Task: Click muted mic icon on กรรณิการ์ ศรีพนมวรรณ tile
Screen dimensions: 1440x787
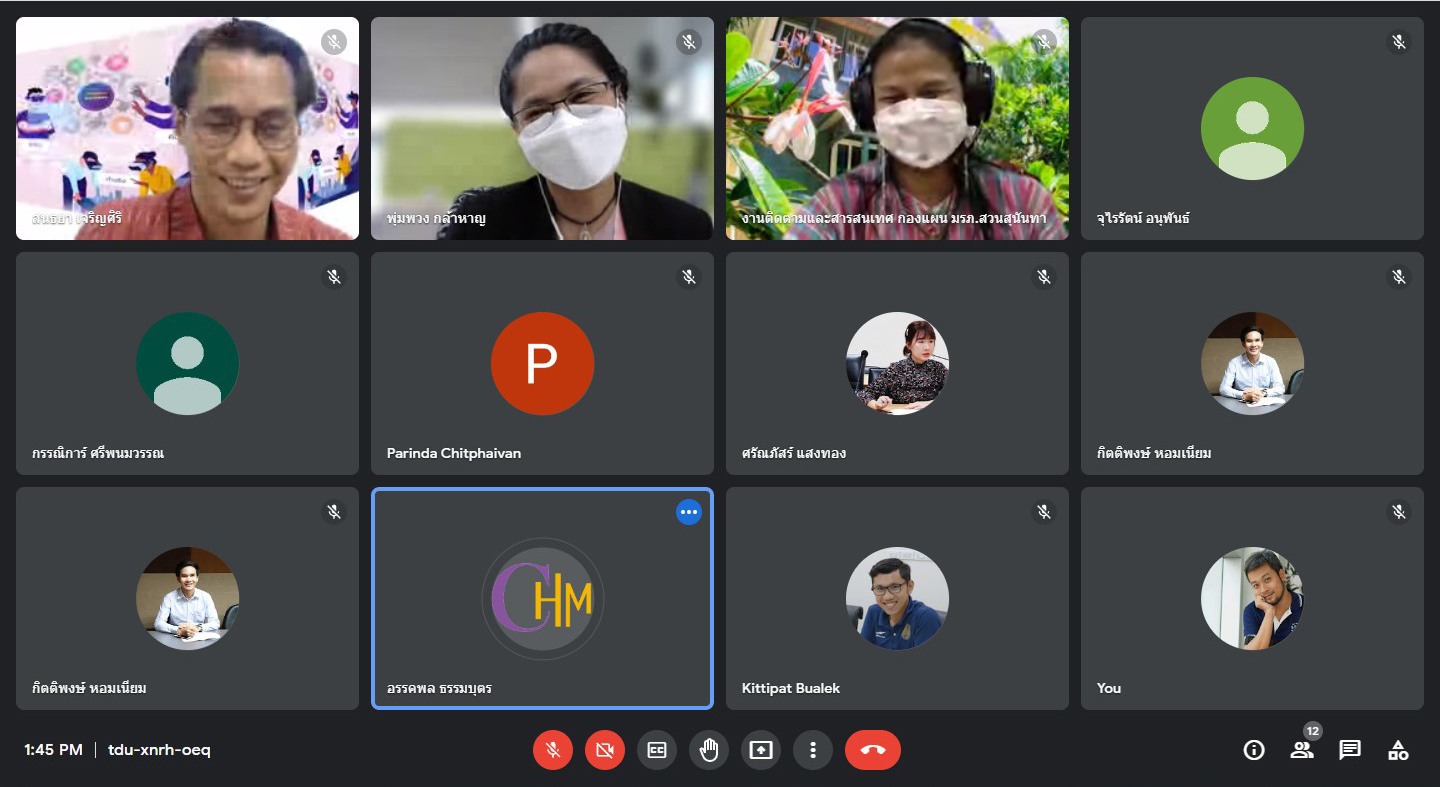Action: pyautogui.click(x=334, y=277)
